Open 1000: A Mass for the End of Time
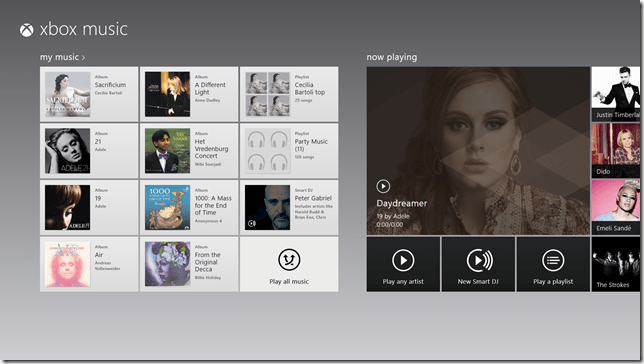644x364 pixels. click(x=189, y=207)
